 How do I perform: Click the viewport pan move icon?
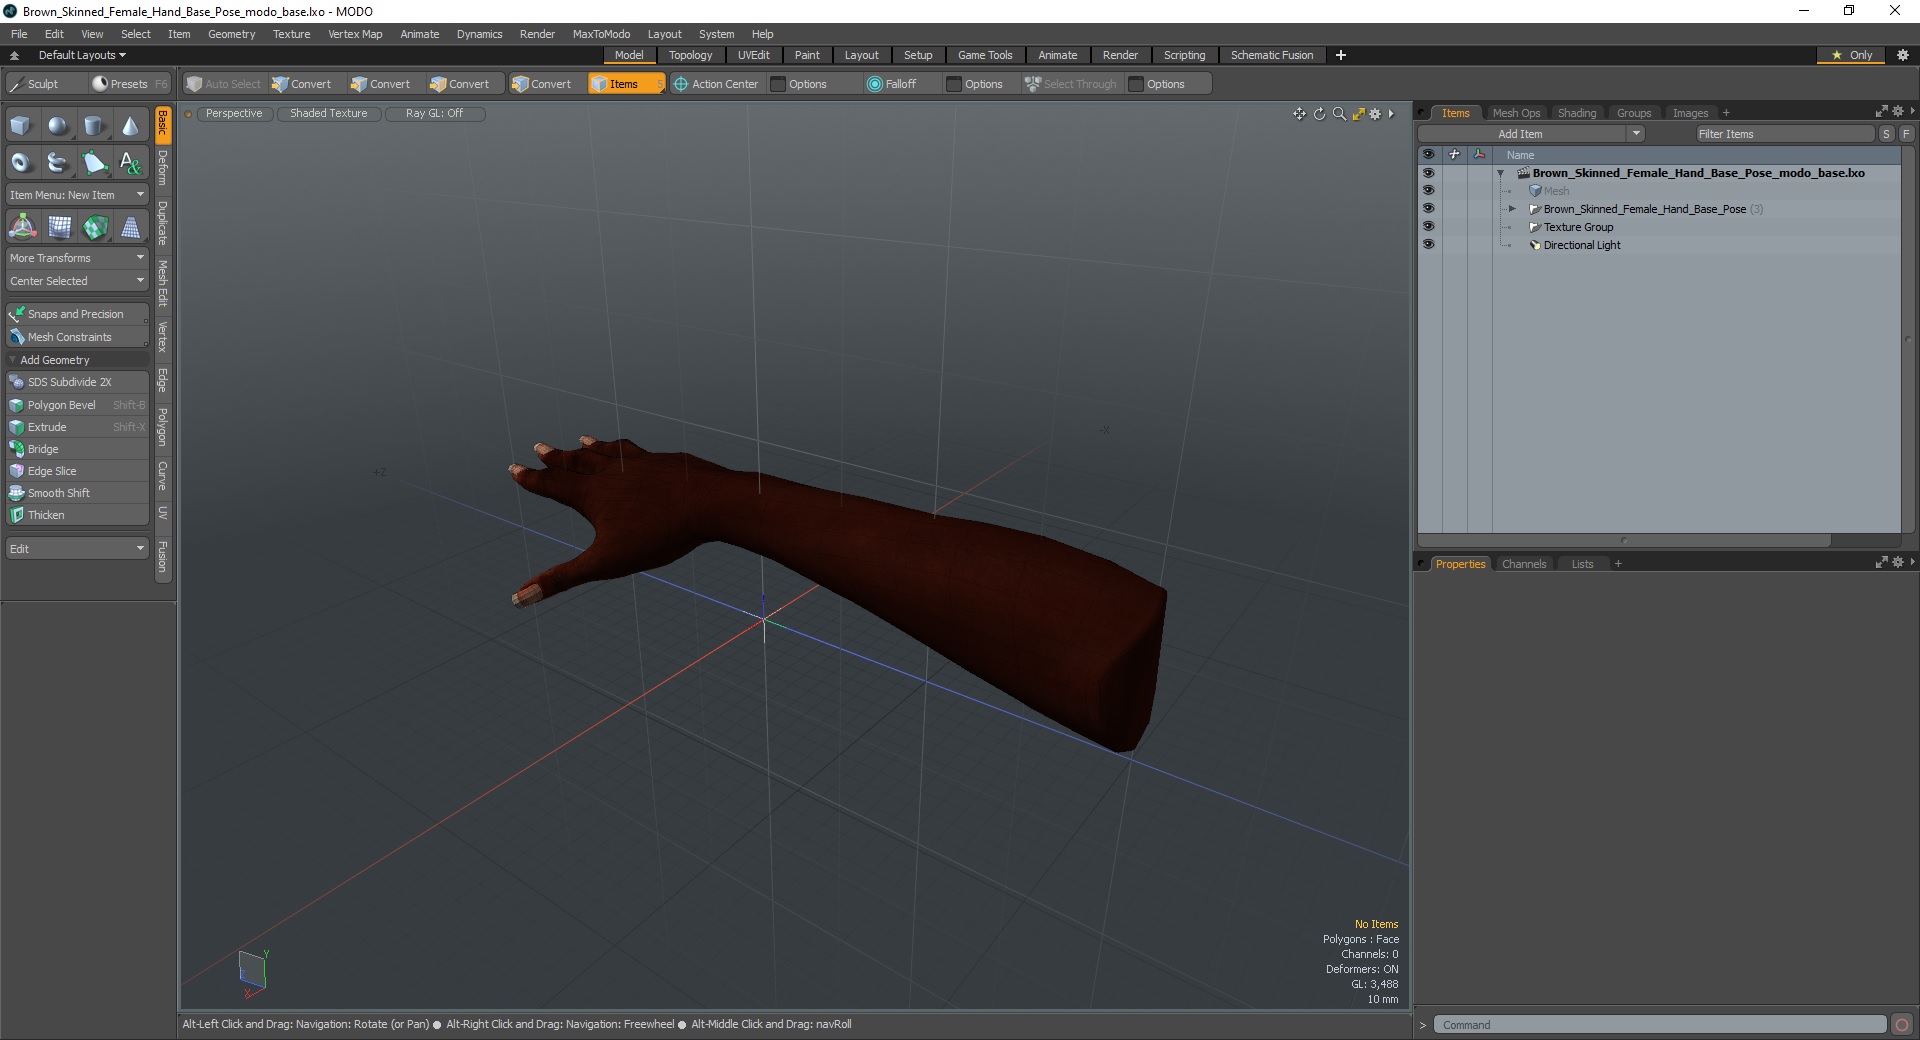coord(1299,114)
